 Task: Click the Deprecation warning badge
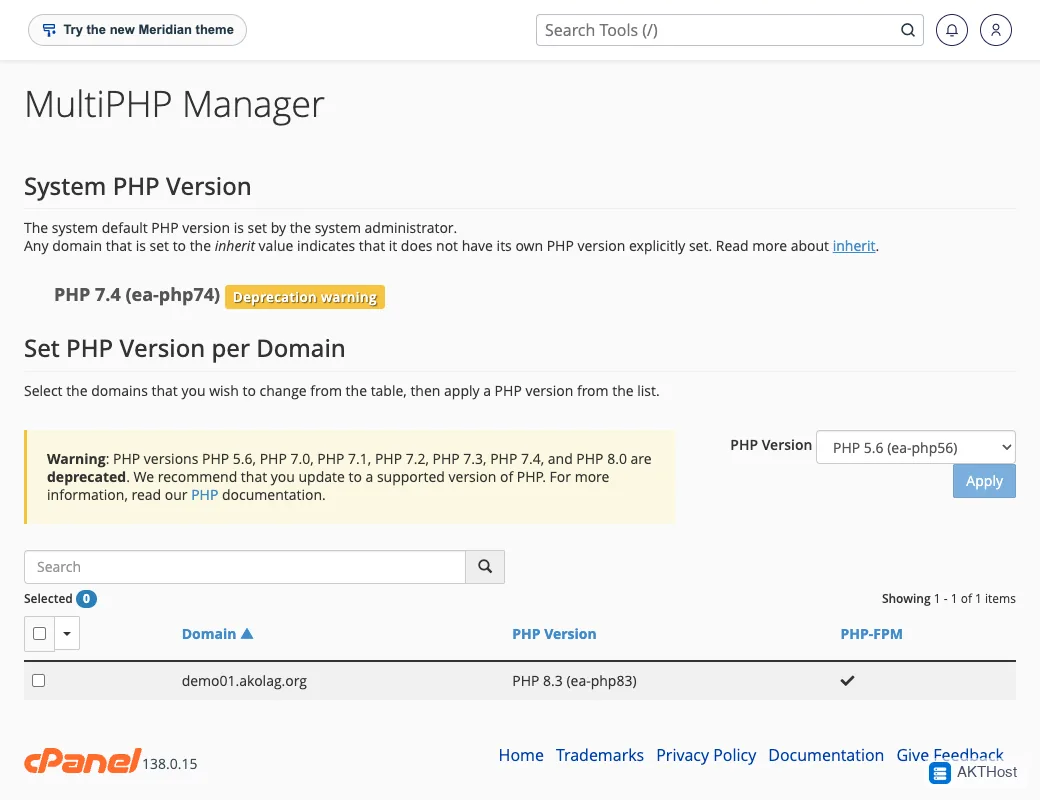(304, 297)
